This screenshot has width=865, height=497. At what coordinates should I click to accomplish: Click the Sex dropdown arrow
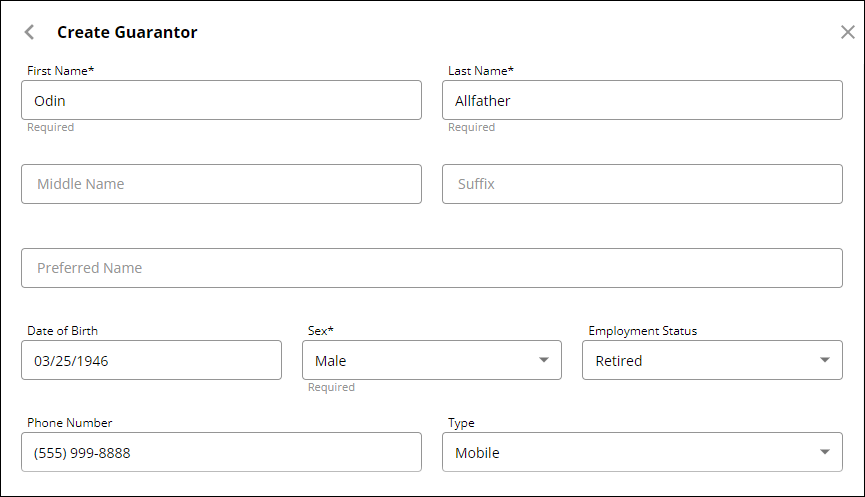(x=544, y=360)
